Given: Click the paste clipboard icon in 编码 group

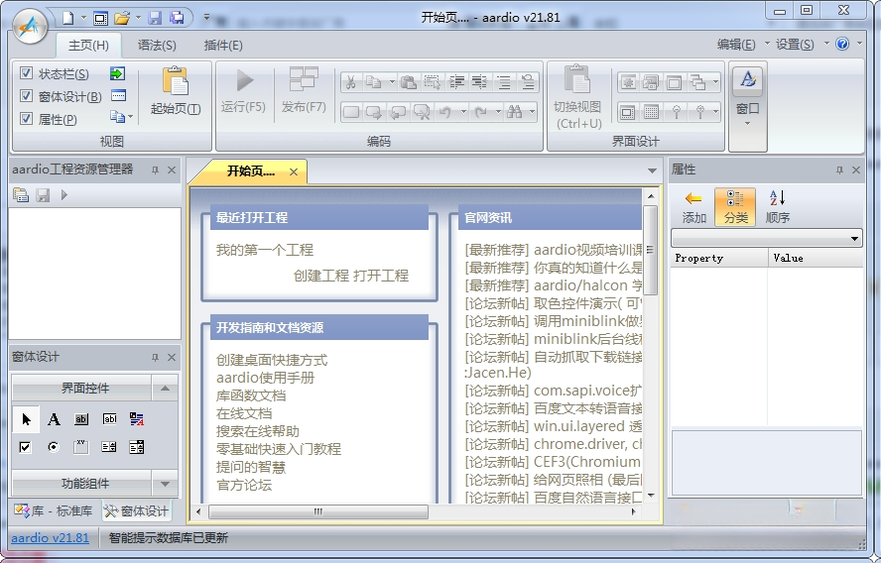Looking at the screenshot, I should [408, 83].
